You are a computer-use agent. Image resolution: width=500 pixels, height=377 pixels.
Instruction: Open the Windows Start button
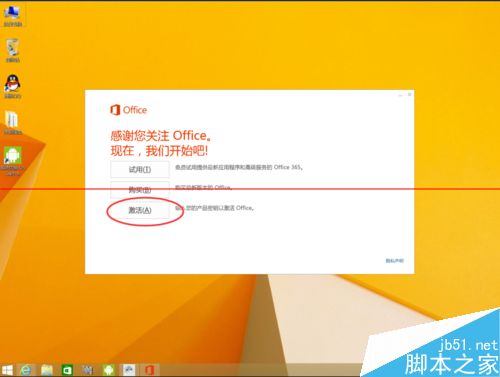(x=7, y=370)
